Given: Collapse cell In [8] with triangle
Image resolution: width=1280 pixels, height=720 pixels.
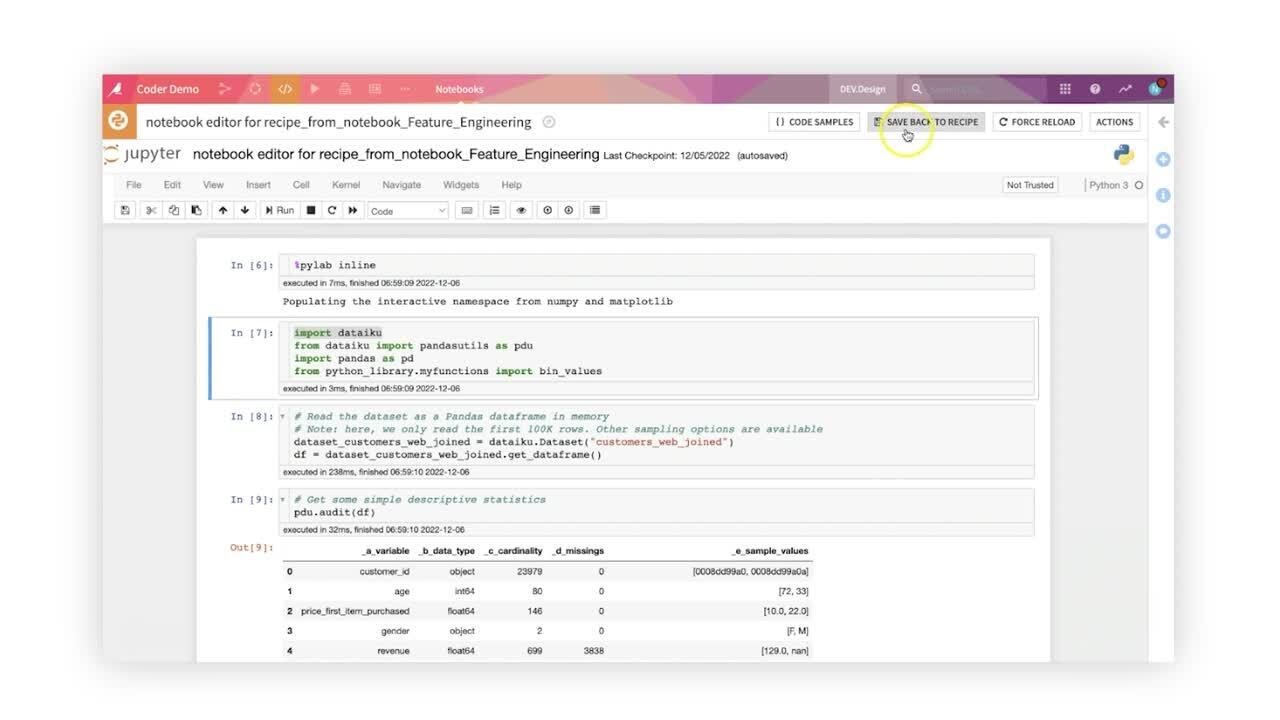Looking at the screenshot, I should coord(283,416).
